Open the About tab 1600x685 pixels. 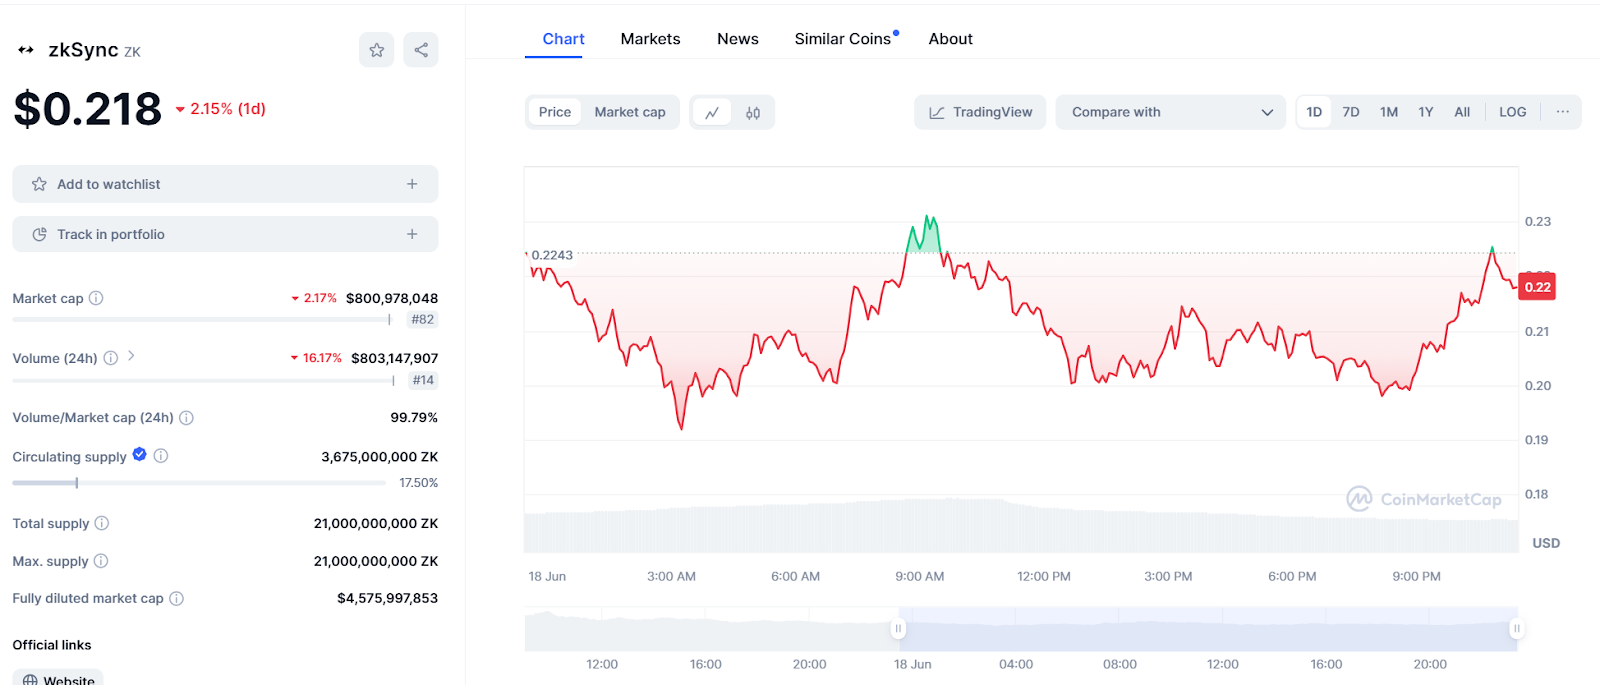(951, 39)
